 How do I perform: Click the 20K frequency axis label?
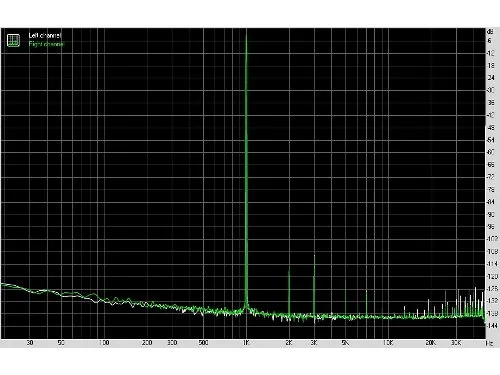tap(431, 343)
